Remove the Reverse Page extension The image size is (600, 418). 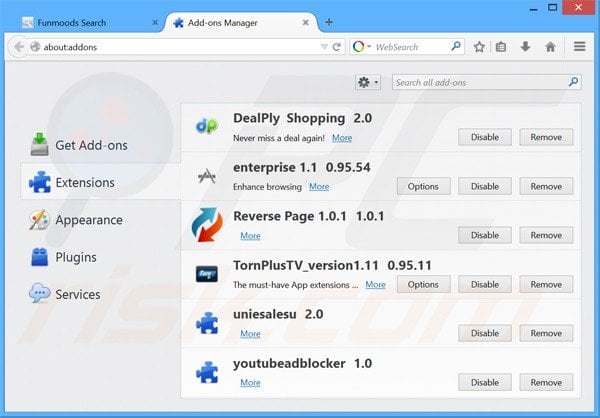(546, 235)
